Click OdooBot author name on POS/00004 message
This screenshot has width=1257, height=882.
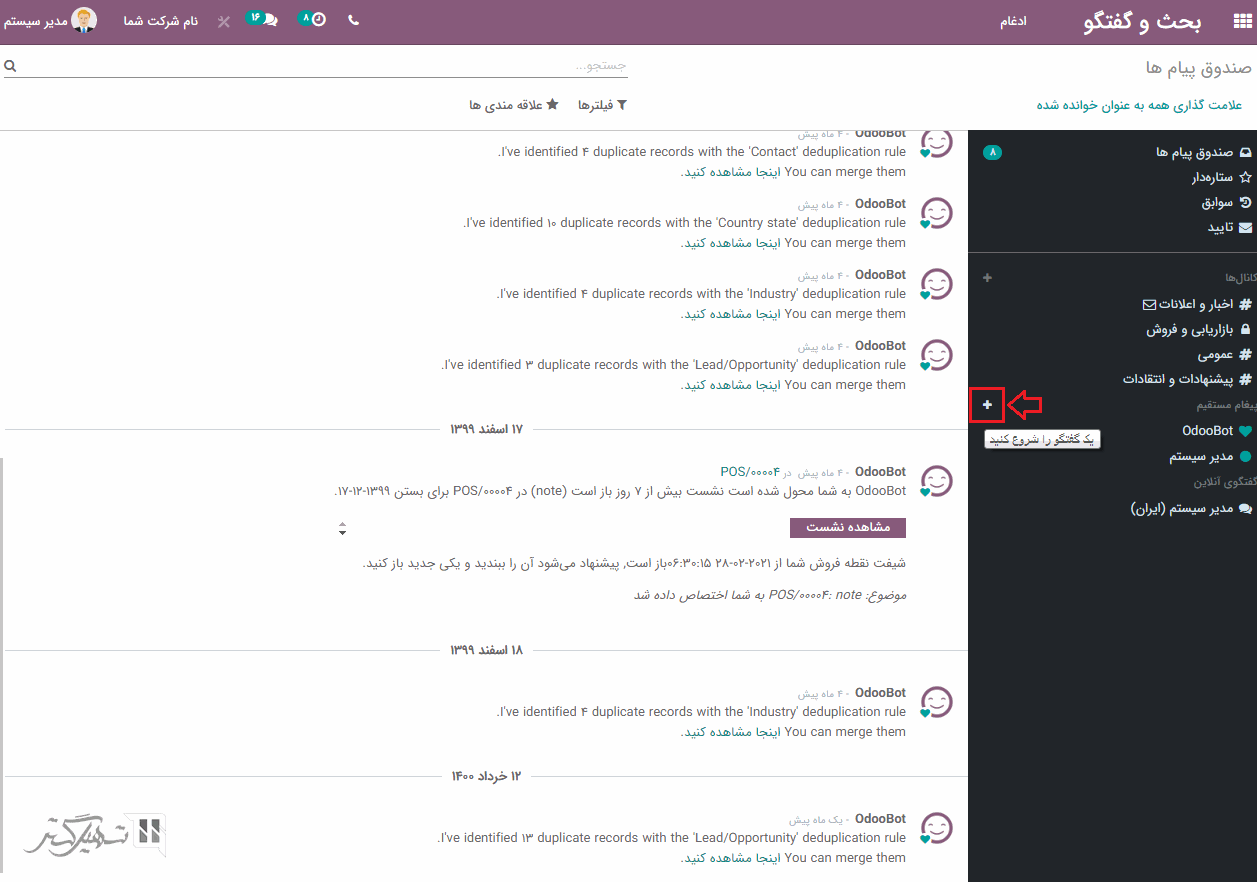tap(880, 472)
